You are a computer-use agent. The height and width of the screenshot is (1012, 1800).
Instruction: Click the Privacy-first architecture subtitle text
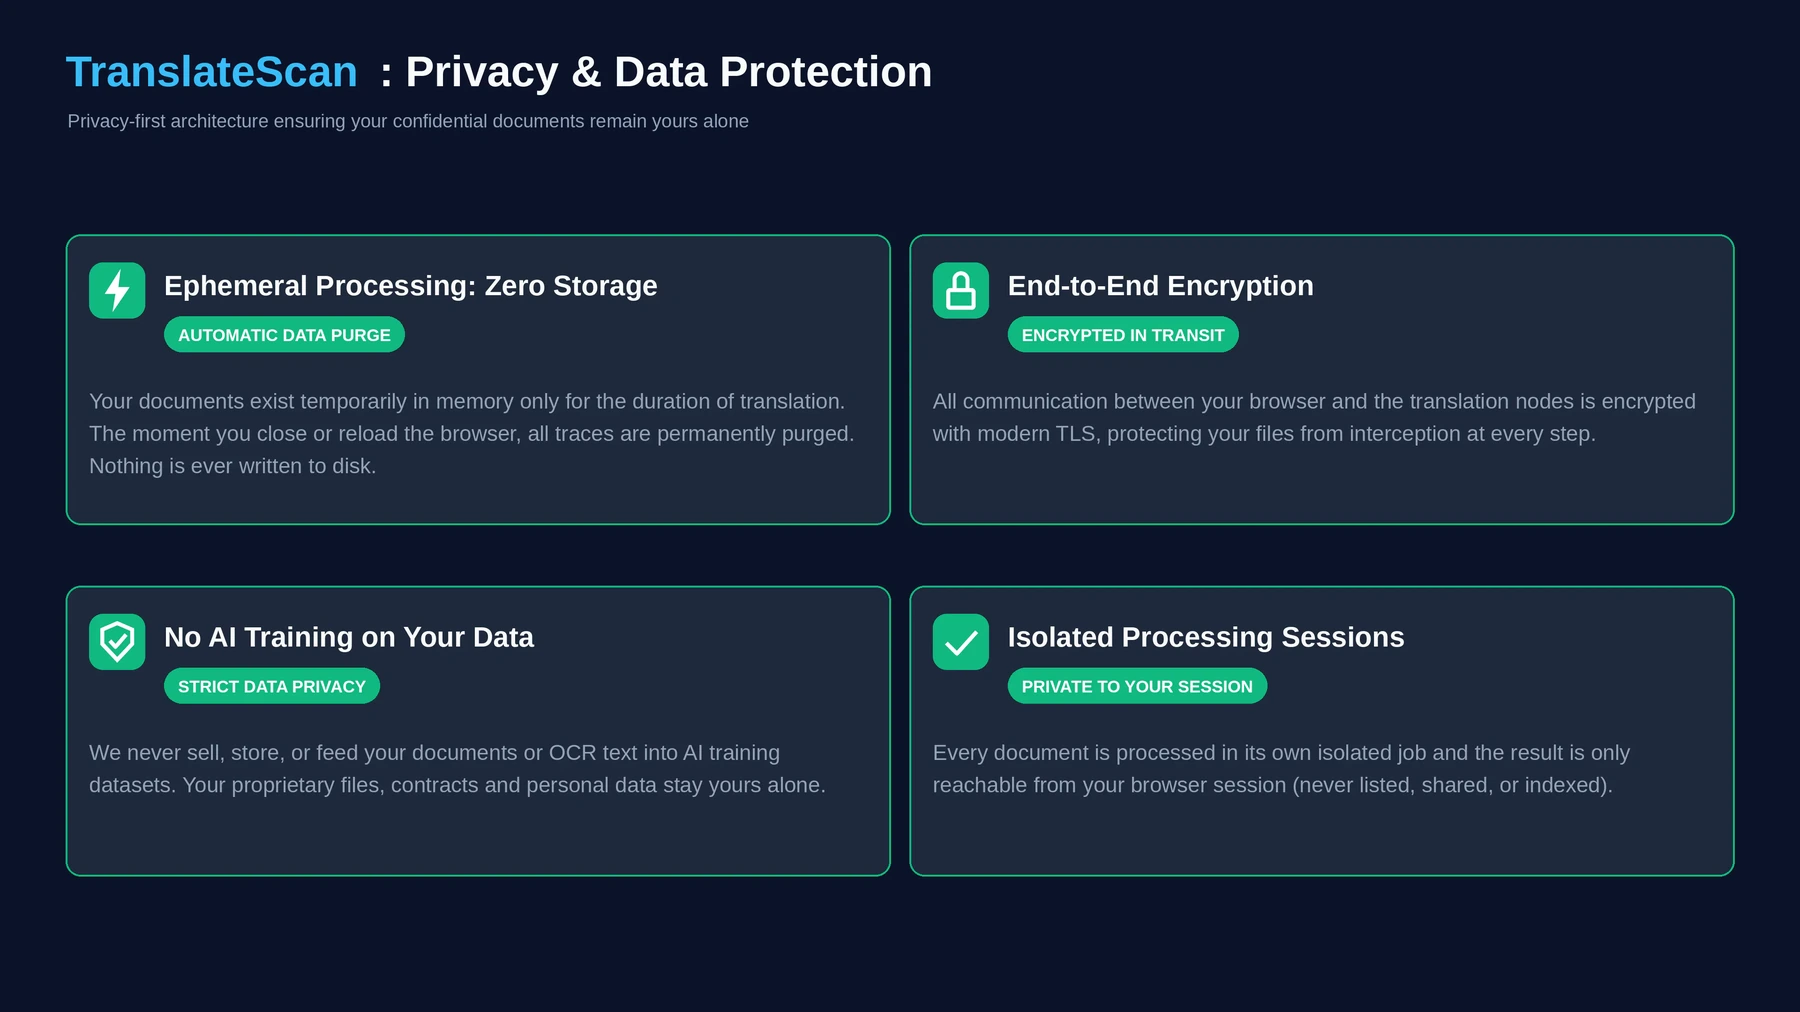coord(408,121)
